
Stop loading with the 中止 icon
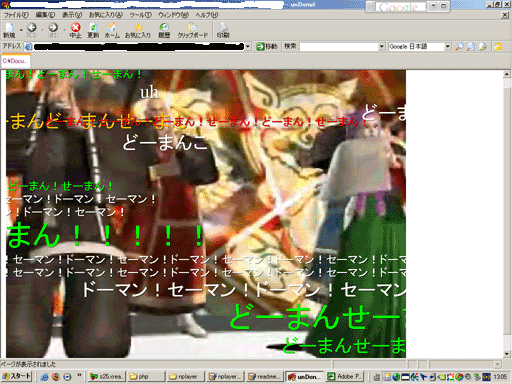[76, 30]
